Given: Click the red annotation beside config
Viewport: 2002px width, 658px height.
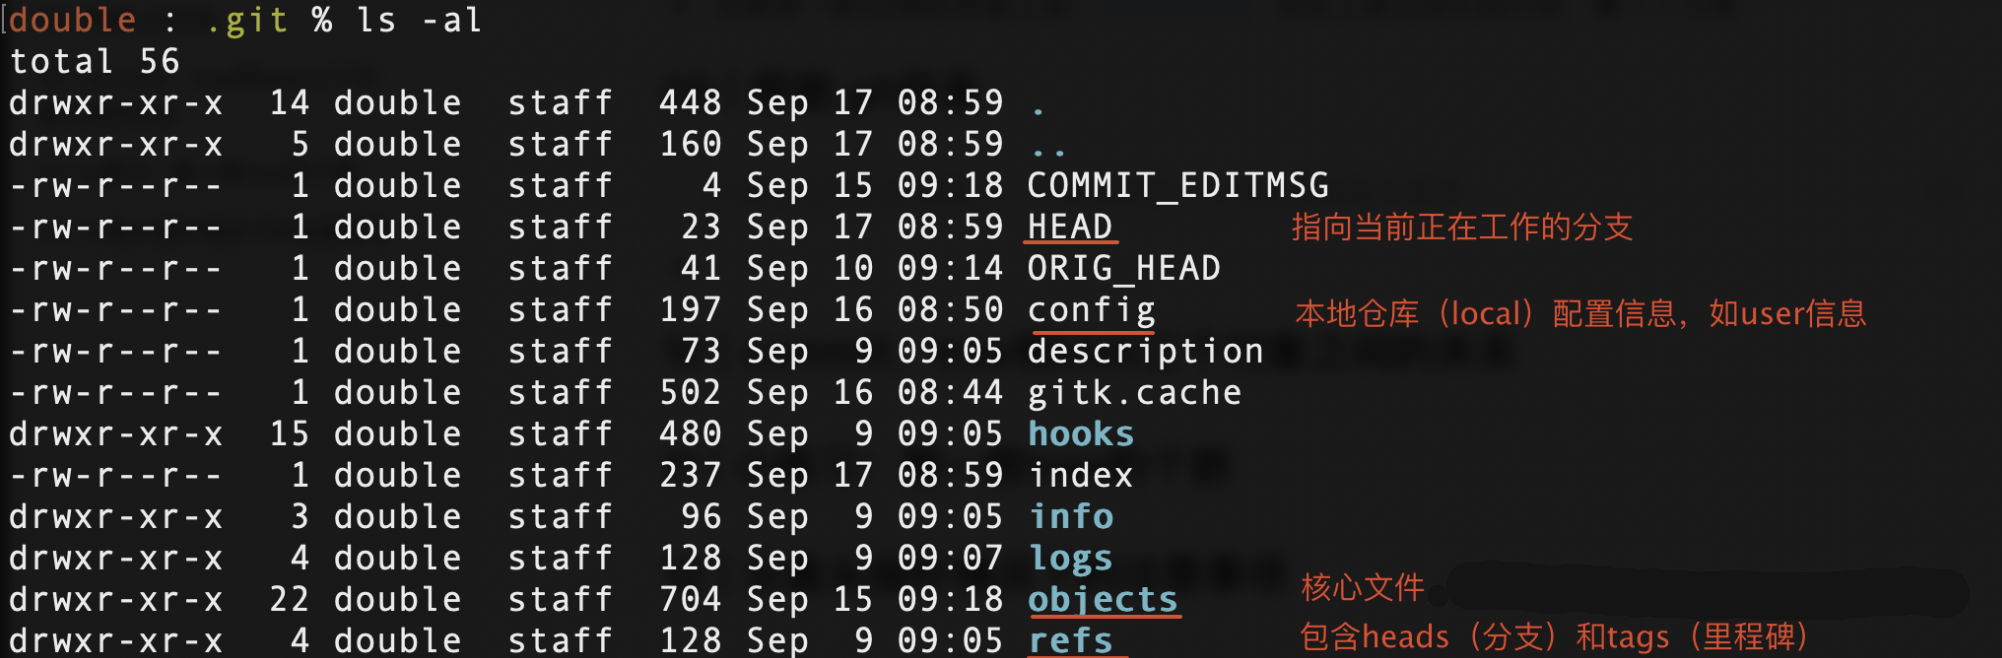Looking at the screenshot, I should pos(1580,314).
